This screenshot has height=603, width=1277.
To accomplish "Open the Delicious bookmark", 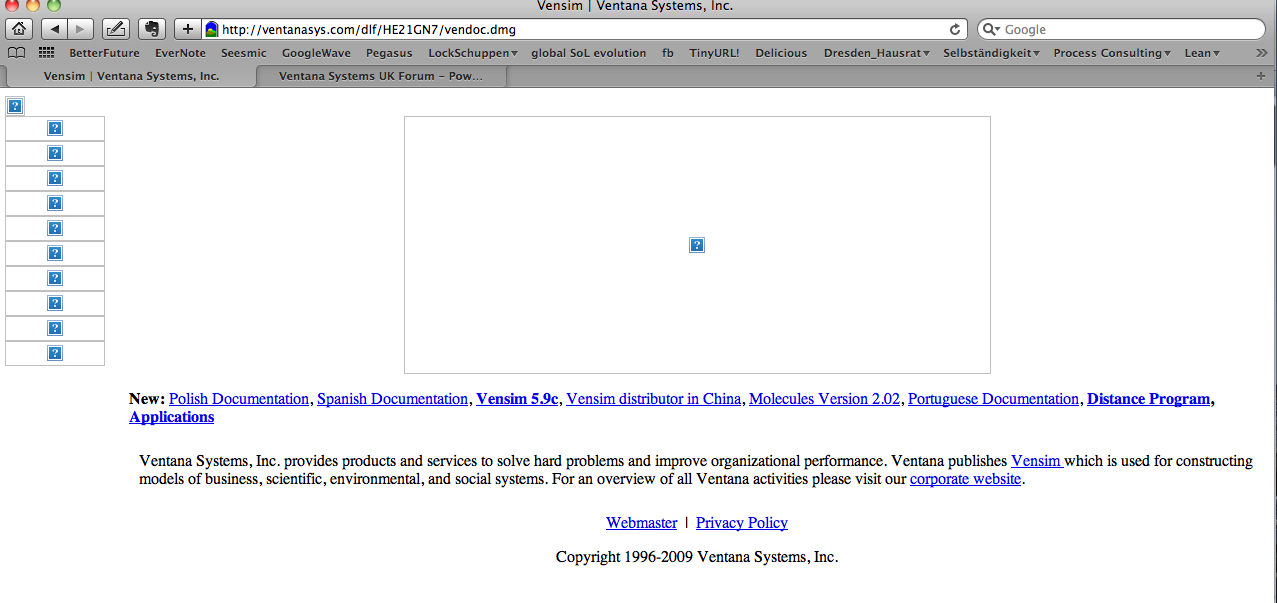I will [781, 53].
